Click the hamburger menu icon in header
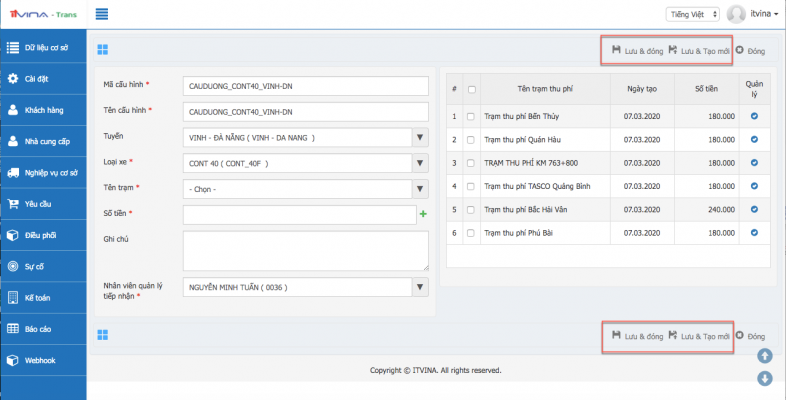 (x=102, y=14)
